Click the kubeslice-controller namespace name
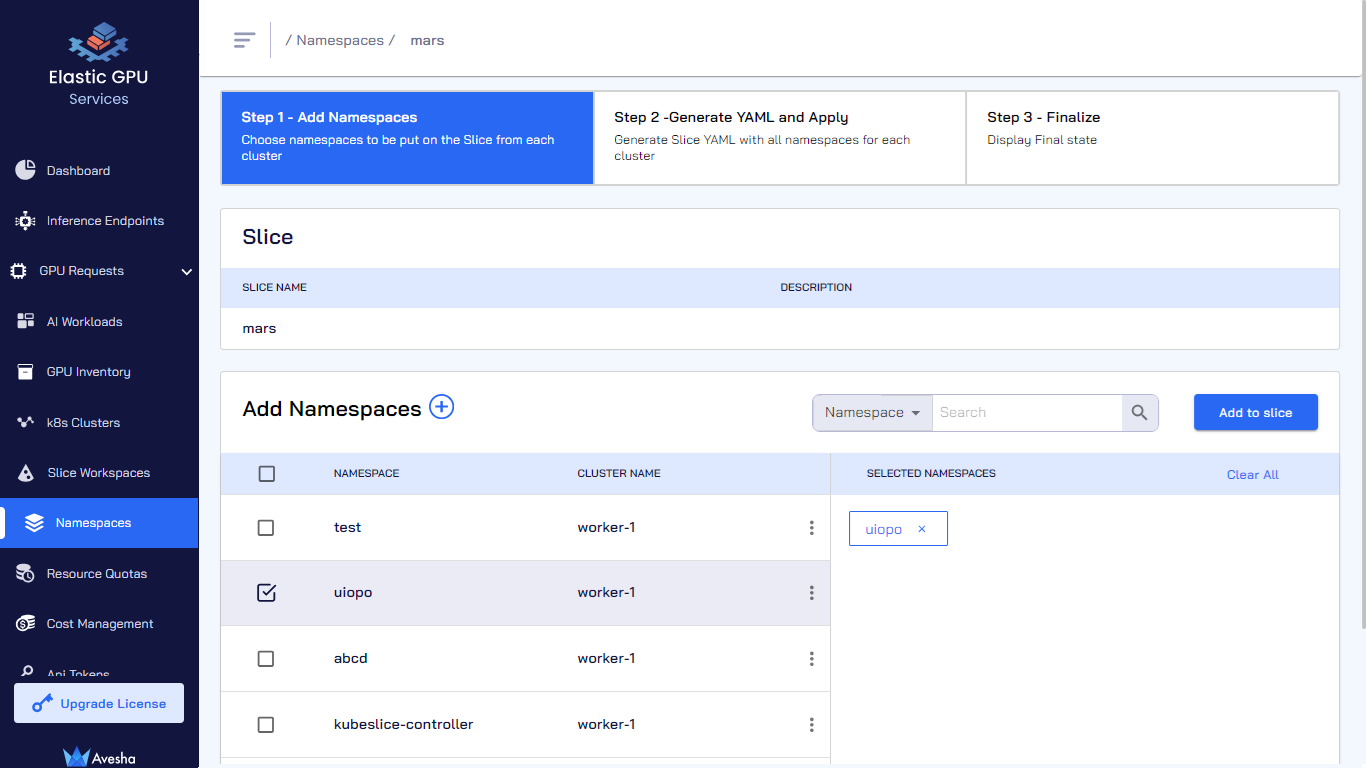 (403, 725)
